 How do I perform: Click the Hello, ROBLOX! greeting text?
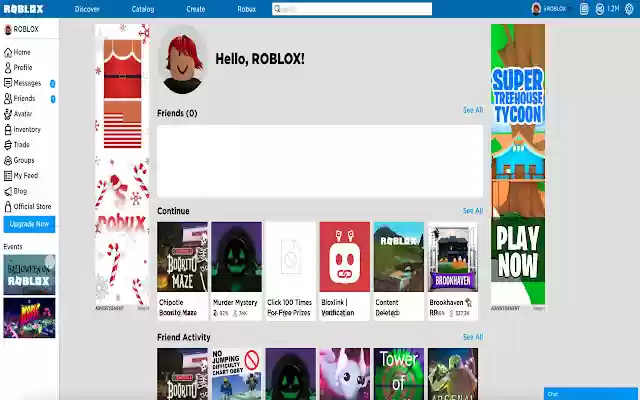point(260,59)
